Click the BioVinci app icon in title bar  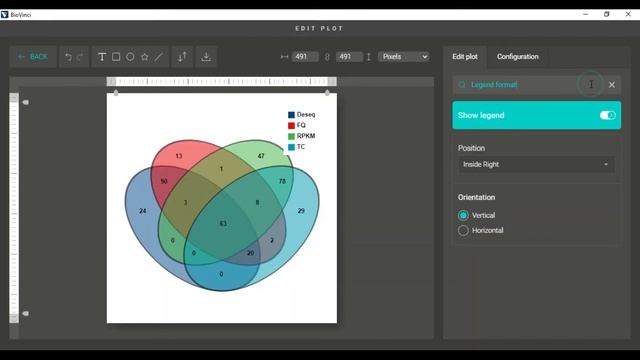(x=4, y=15)
